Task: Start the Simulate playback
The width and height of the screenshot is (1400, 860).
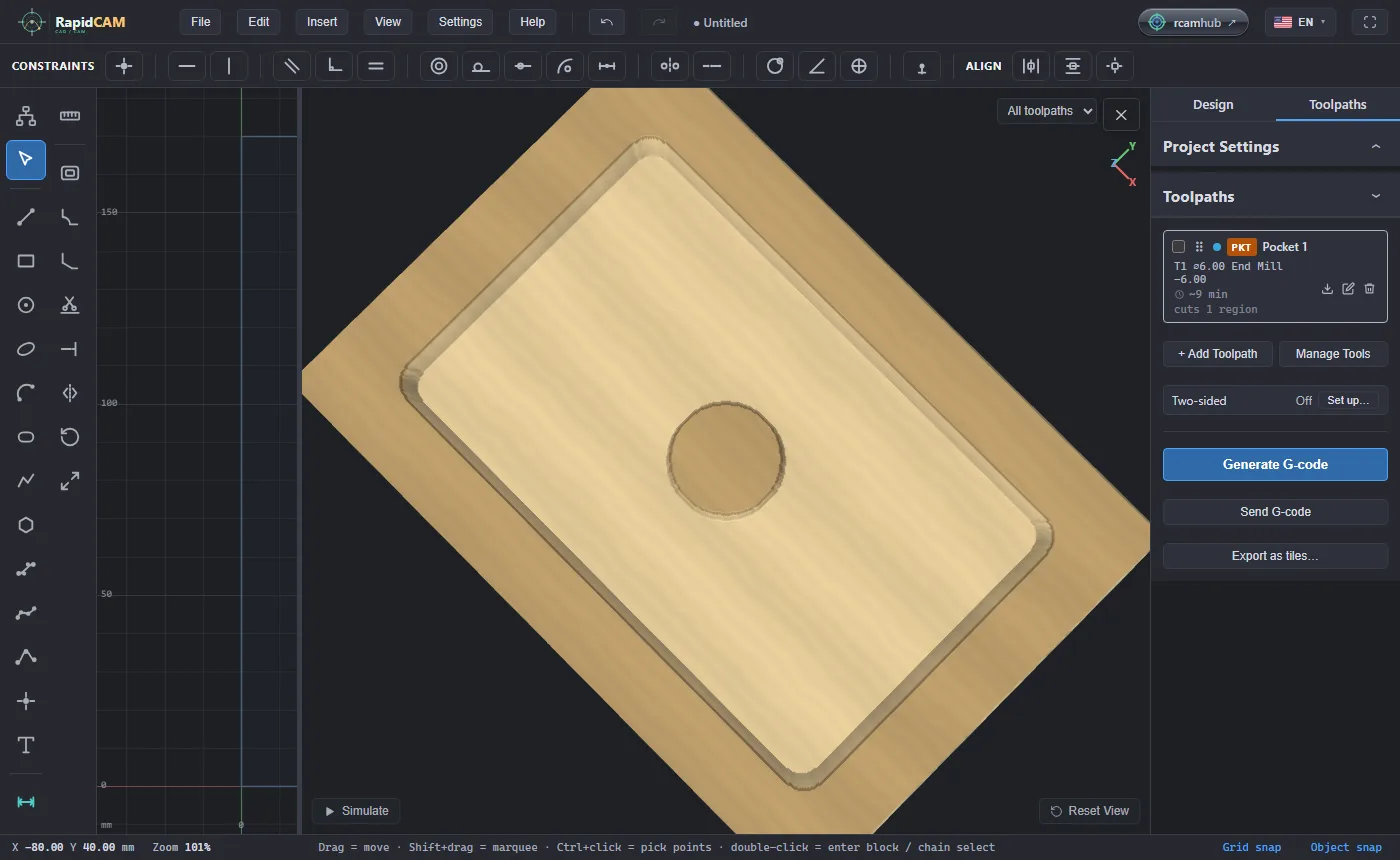Action: click(x=357, y=811)
